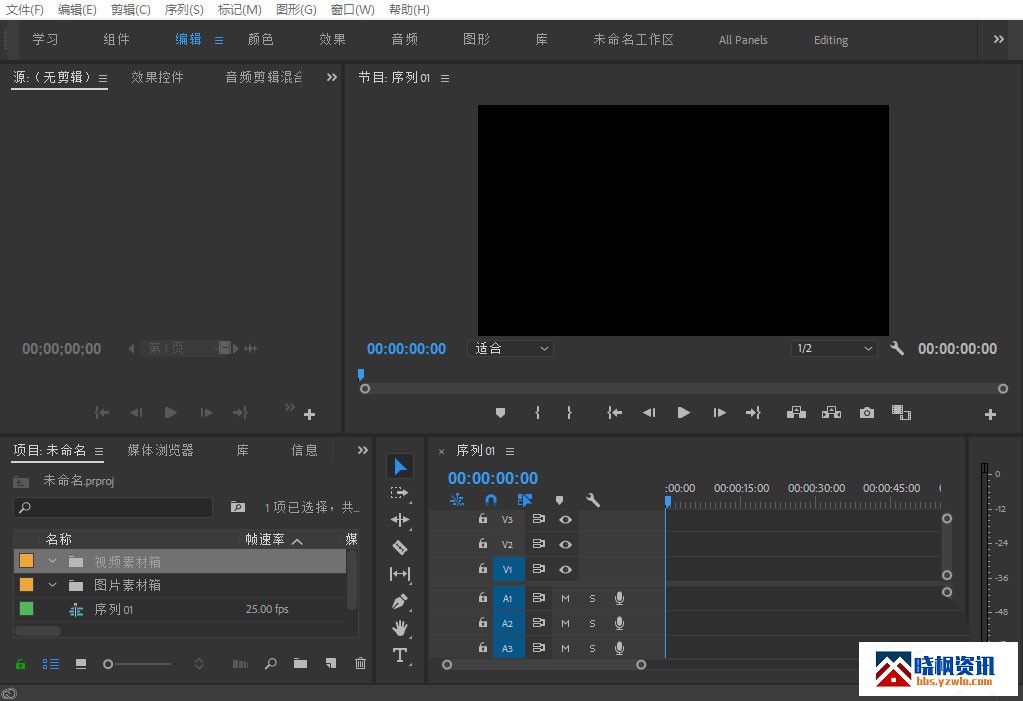Click the Project panel search field
The image size is (1023, 701).
[113, 507]
